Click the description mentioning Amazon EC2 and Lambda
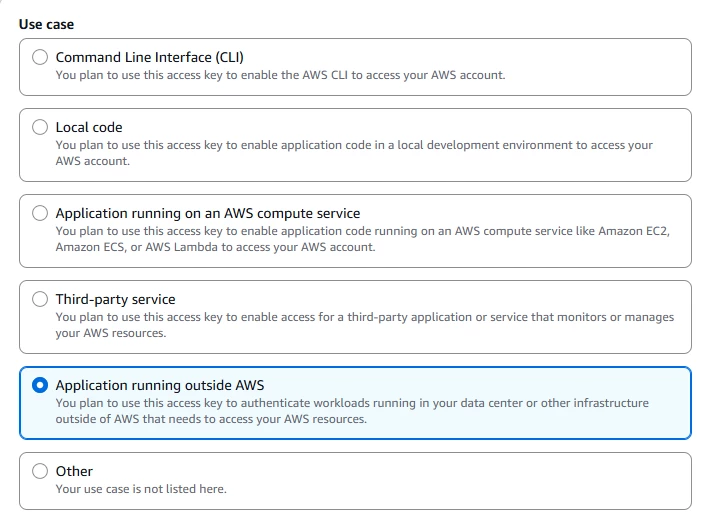The image size is (721, 514). [x=363, y=239]
